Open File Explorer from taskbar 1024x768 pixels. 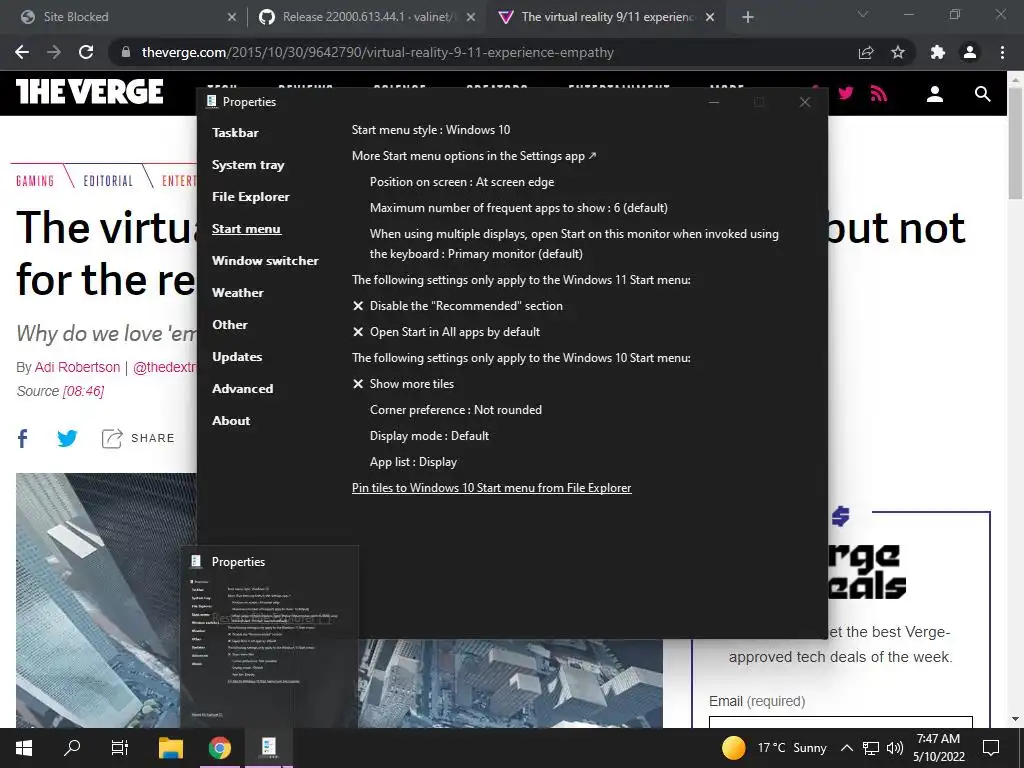171,748
